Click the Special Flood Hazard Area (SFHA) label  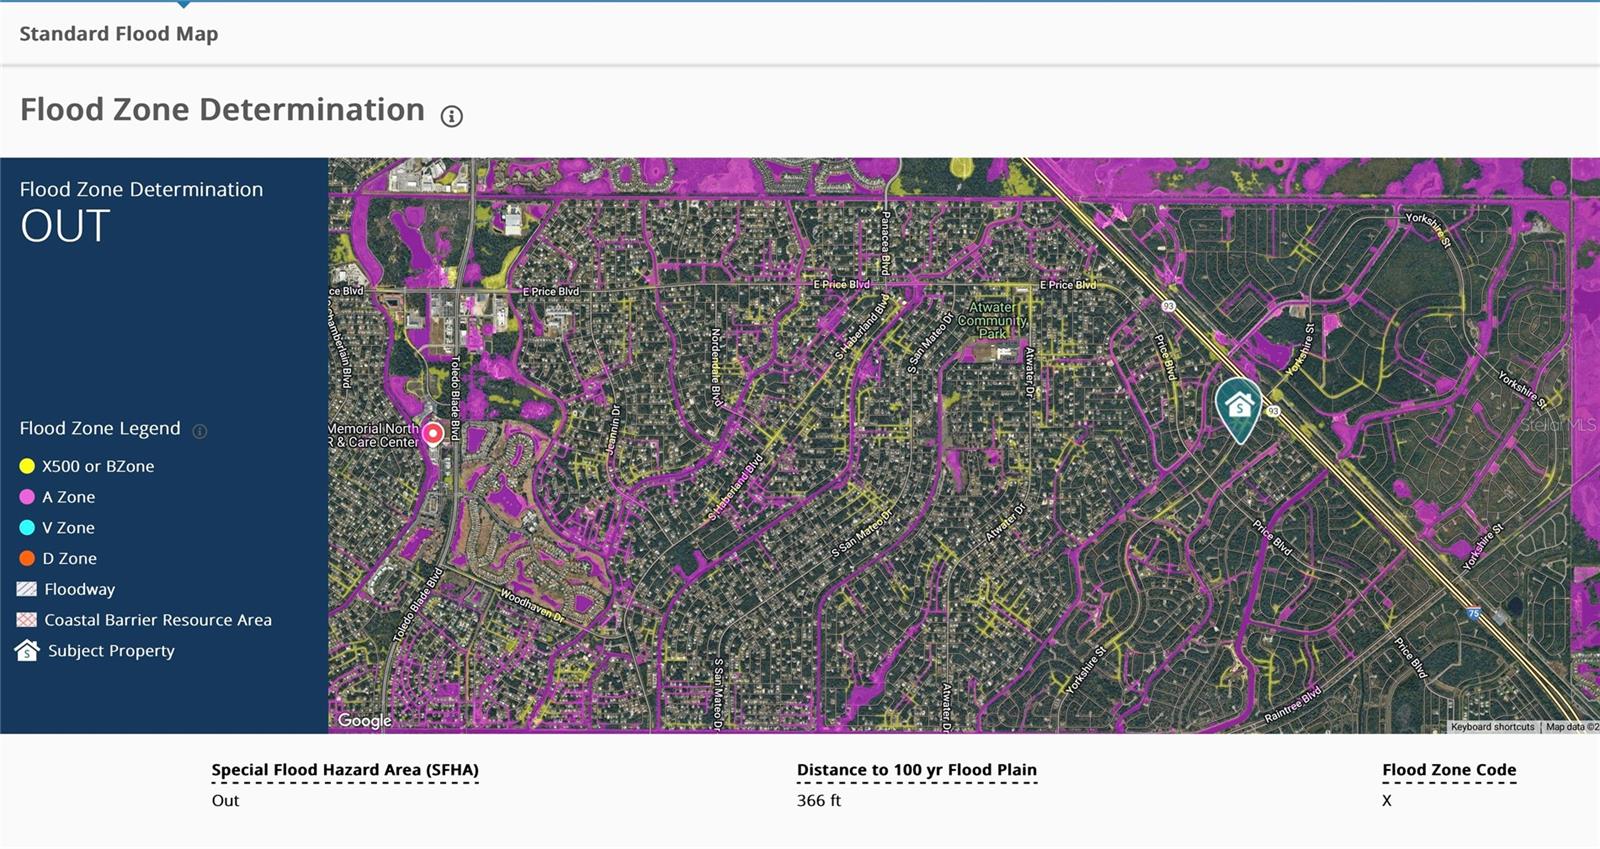coord(345,770)
